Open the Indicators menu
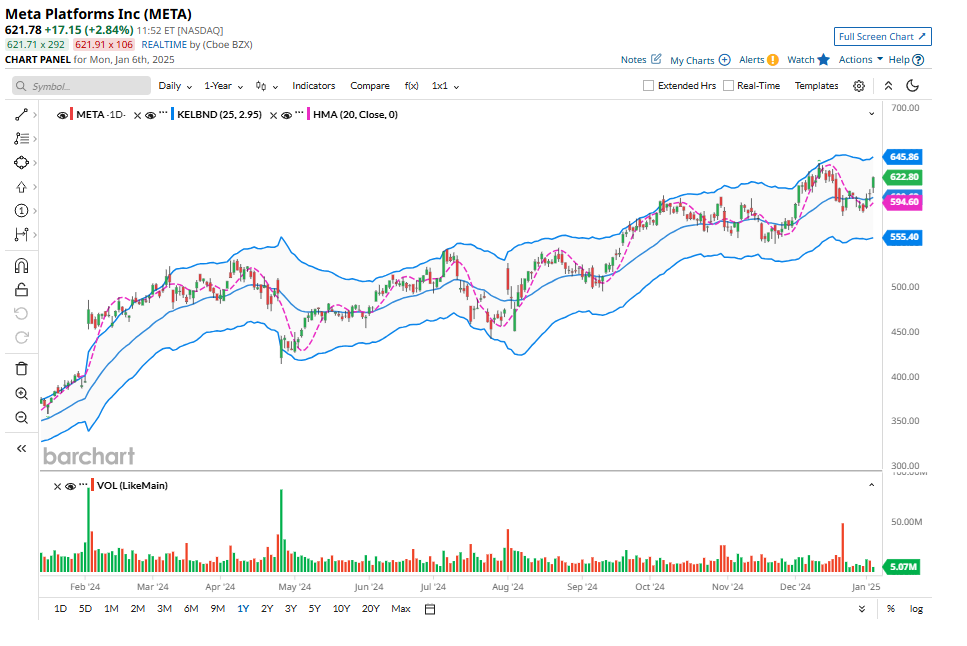 (x=314, y=86)
